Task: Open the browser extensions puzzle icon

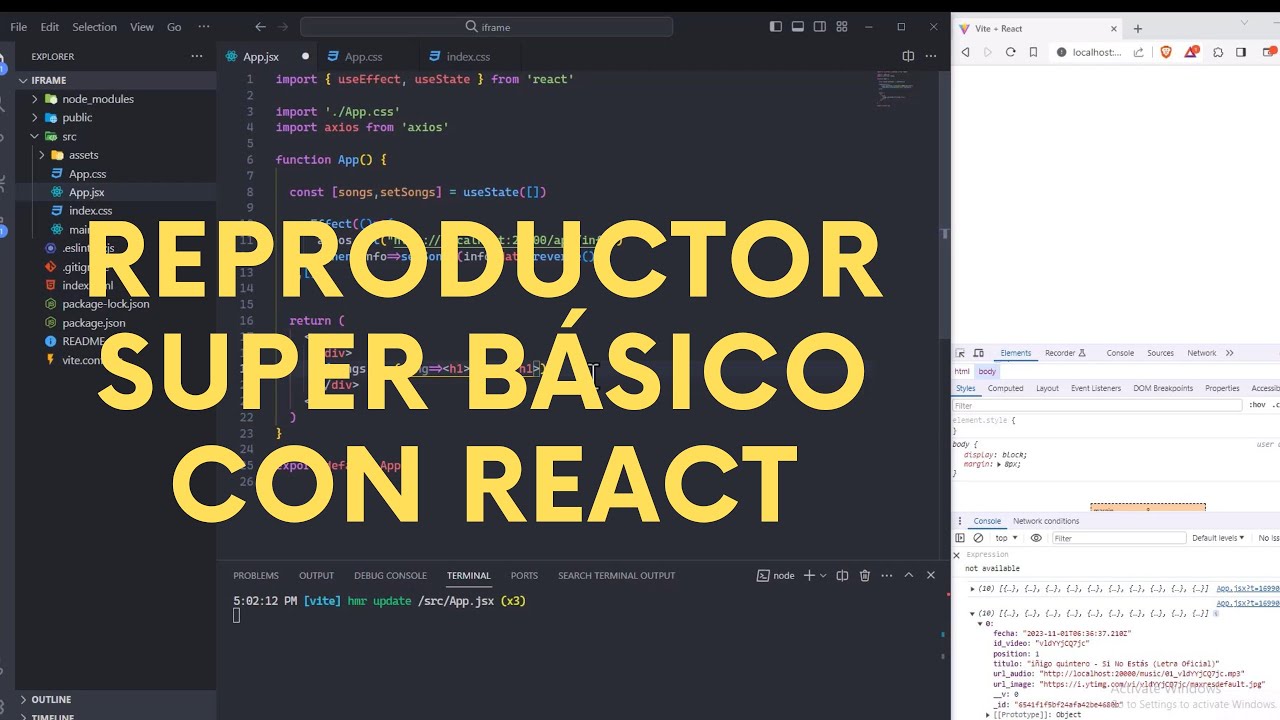Action: pyautogui.click(x=1217, y=52)
